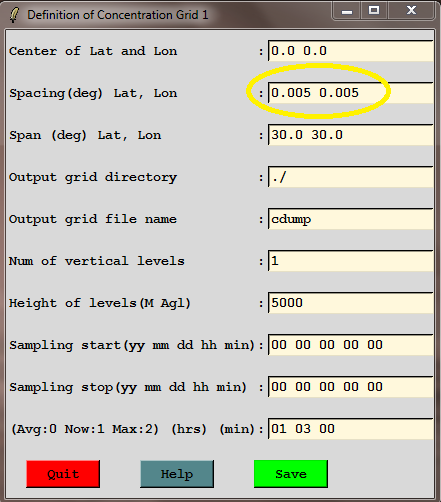441x502 pixels.
Task: Click the window title 'Definition of Concentration Grid 1'
Action: pos(118,15)
